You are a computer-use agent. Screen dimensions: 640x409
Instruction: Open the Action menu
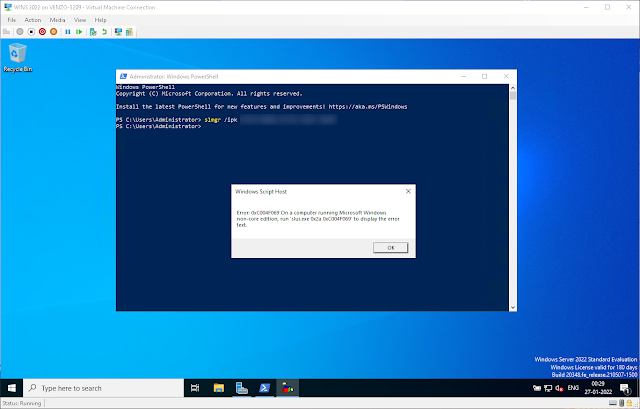pyautogui.click(x=33, y=20)
